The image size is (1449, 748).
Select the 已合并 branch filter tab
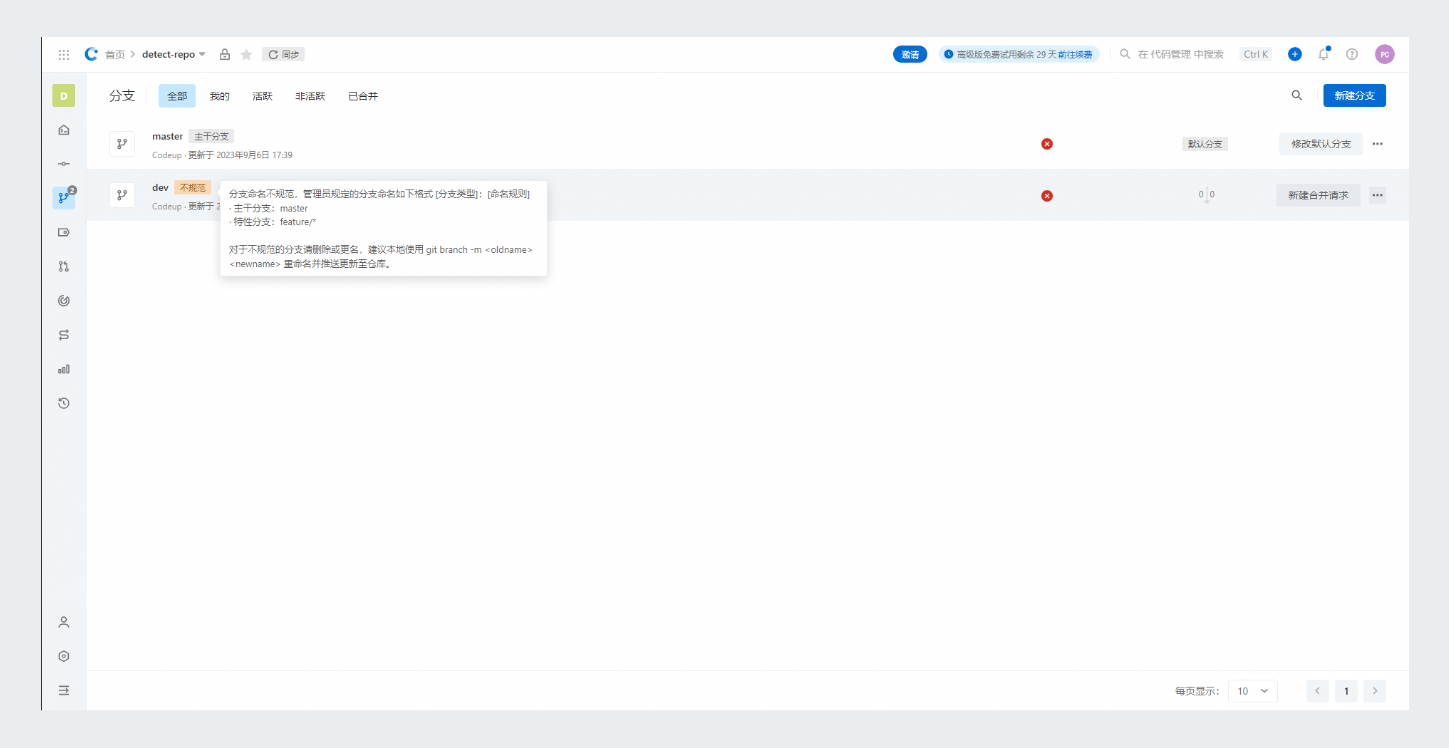coord(363,96)
